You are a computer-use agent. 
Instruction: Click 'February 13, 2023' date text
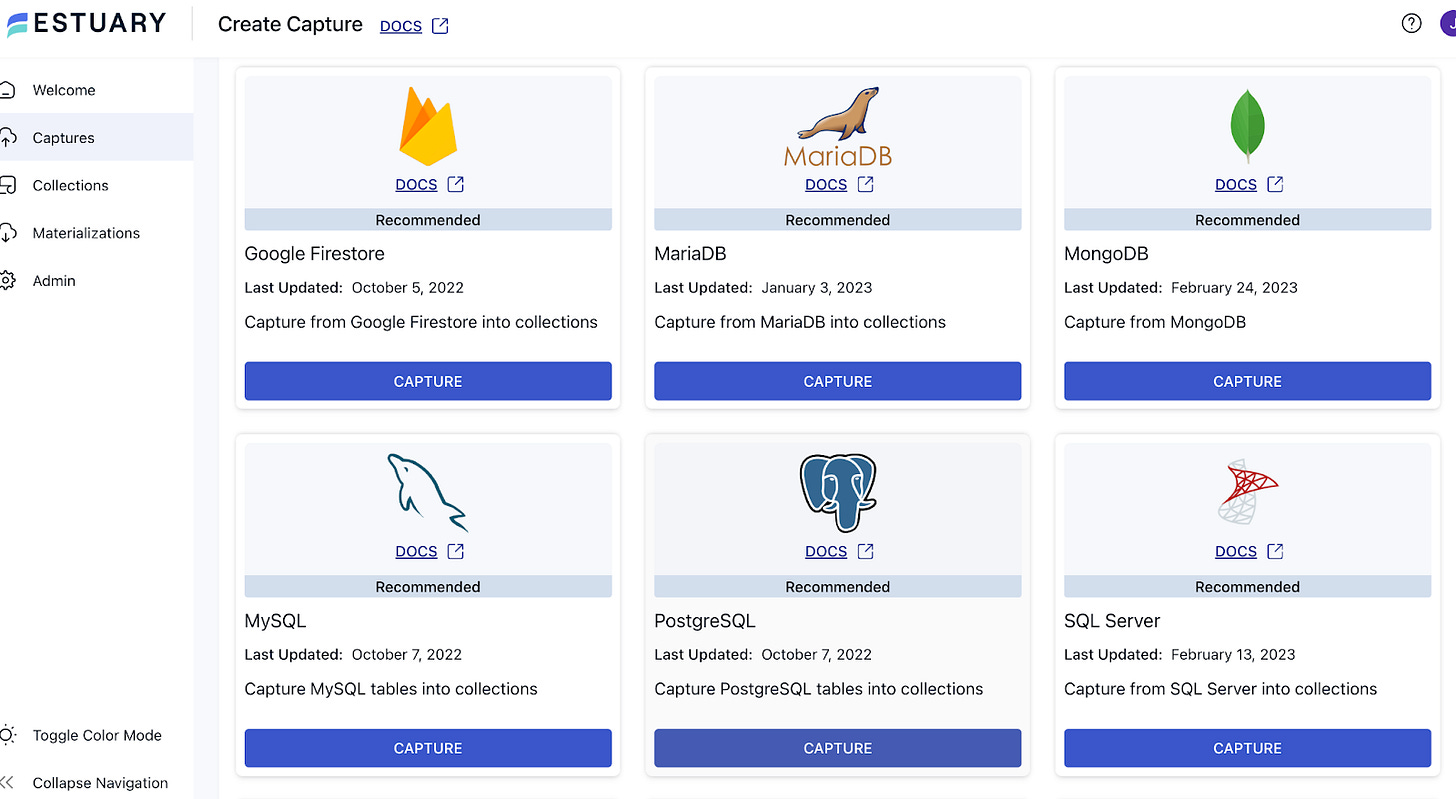1233,655
